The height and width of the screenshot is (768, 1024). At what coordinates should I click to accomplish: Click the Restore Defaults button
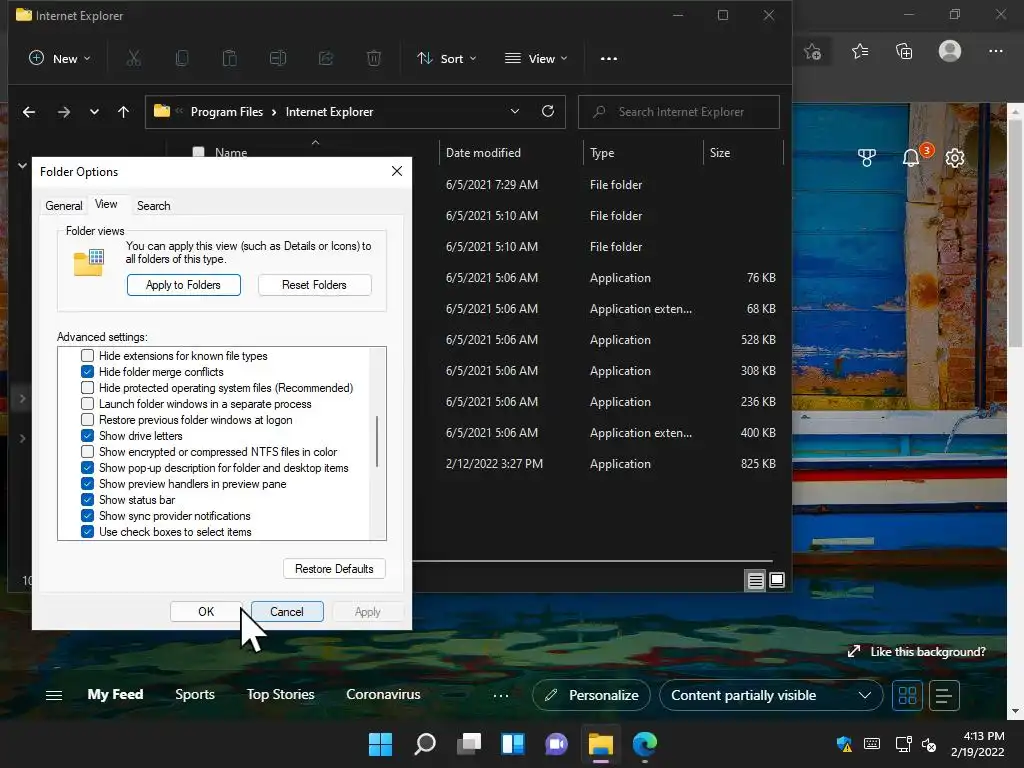click(x=334, y=569)
